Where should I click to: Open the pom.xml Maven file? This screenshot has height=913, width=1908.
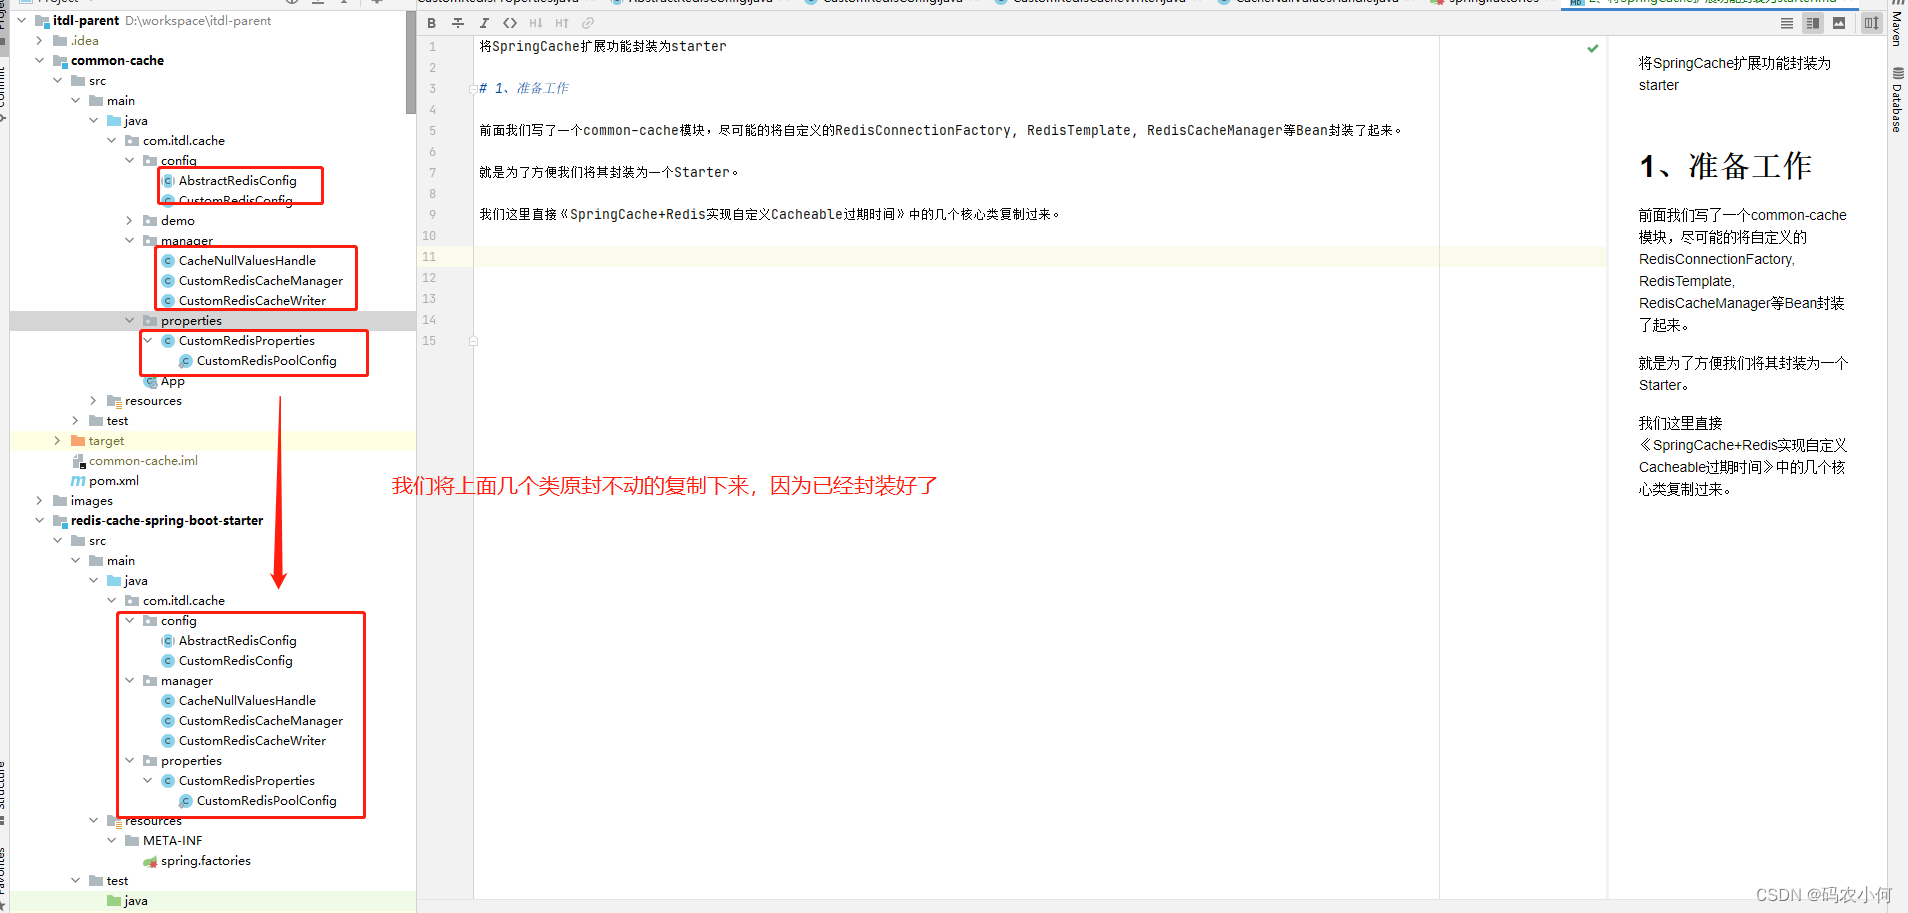coord(113,480)
